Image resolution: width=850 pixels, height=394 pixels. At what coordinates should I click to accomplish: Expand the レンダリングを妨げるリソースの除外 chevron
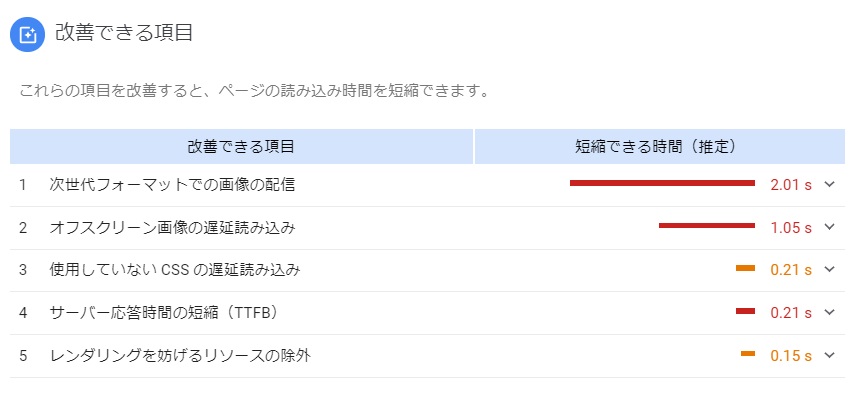click(829, 355)
